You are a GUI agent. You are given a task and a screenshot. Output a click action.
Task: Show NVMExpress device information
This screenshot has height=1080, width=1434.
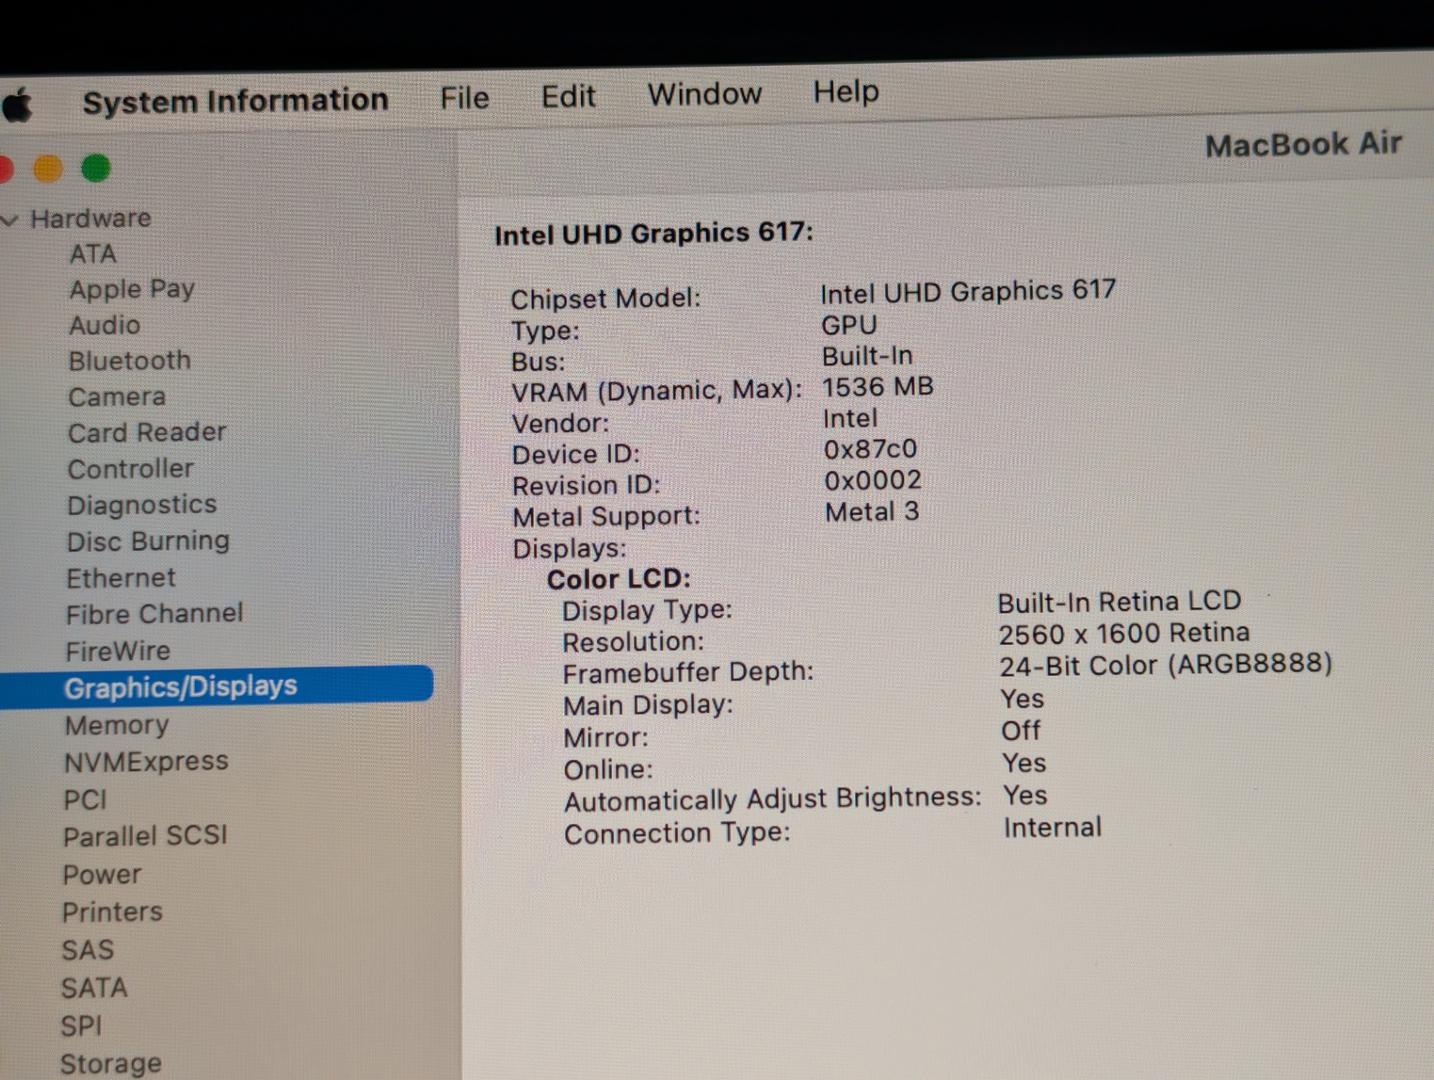pos(146,762)
